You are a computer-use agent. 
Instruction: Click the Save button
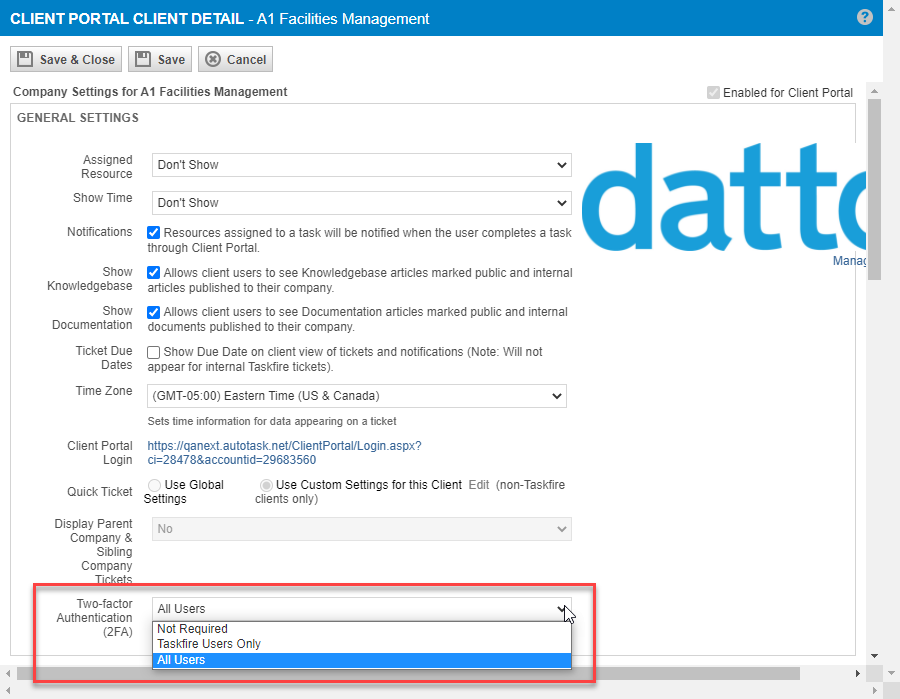(160, 59)
